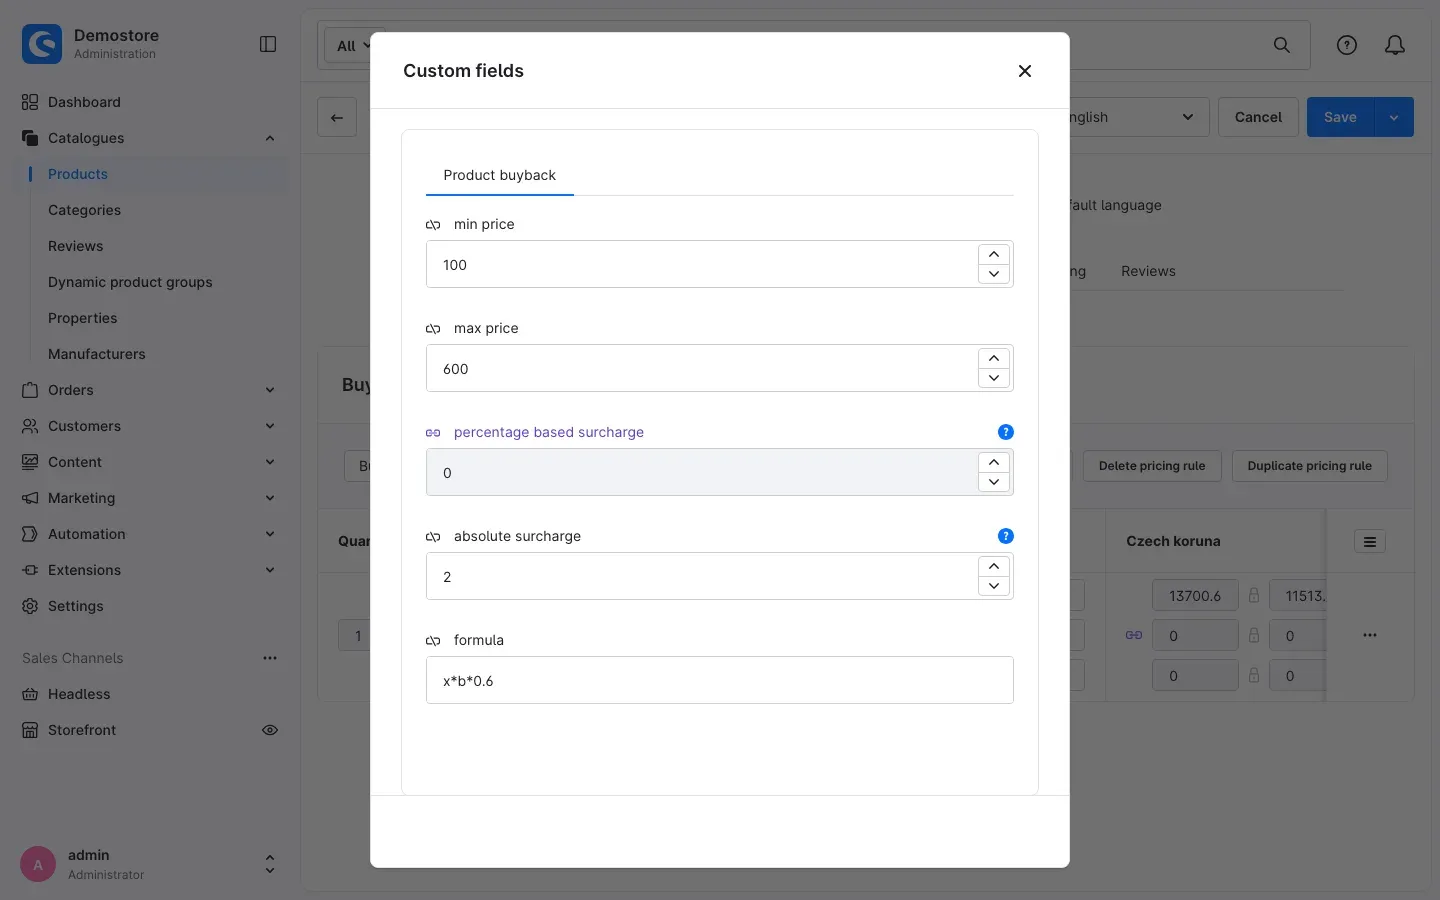Screen dimensions: 1440x900
Task: Open the Save button dropdown arrow
Action: [x=1394, y=117]
